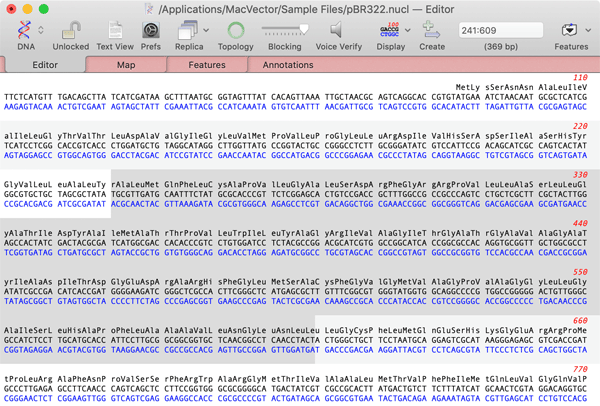This screenshot has width=600, height=406.
Task: Click amino acid text AlaIleSerL
Action: (x=28, y=330)
